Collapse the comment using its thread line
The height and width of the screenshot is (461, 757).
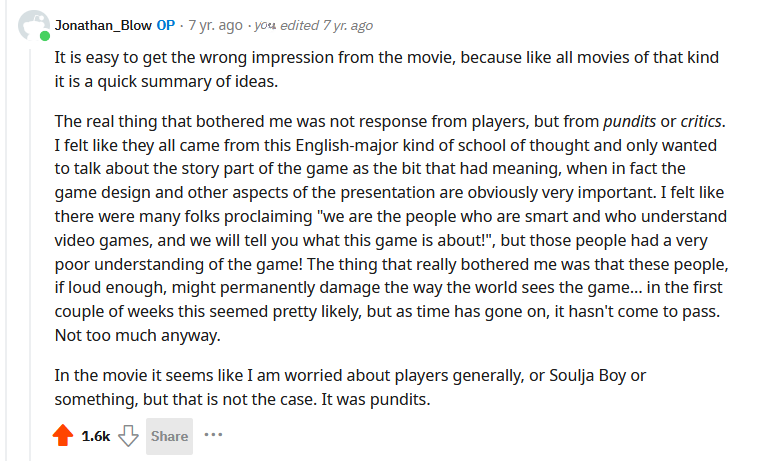coord(30,253)
